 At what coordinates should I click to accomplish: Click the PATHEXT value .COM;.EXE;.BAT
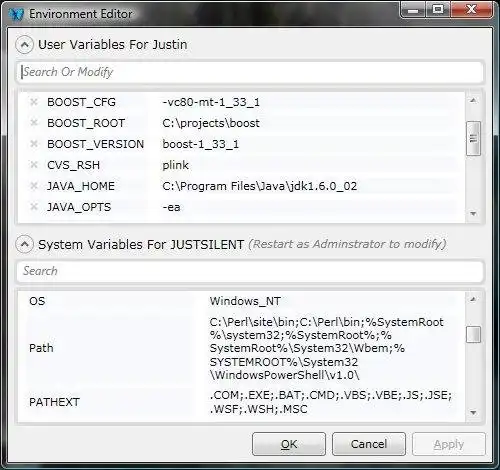331,402
